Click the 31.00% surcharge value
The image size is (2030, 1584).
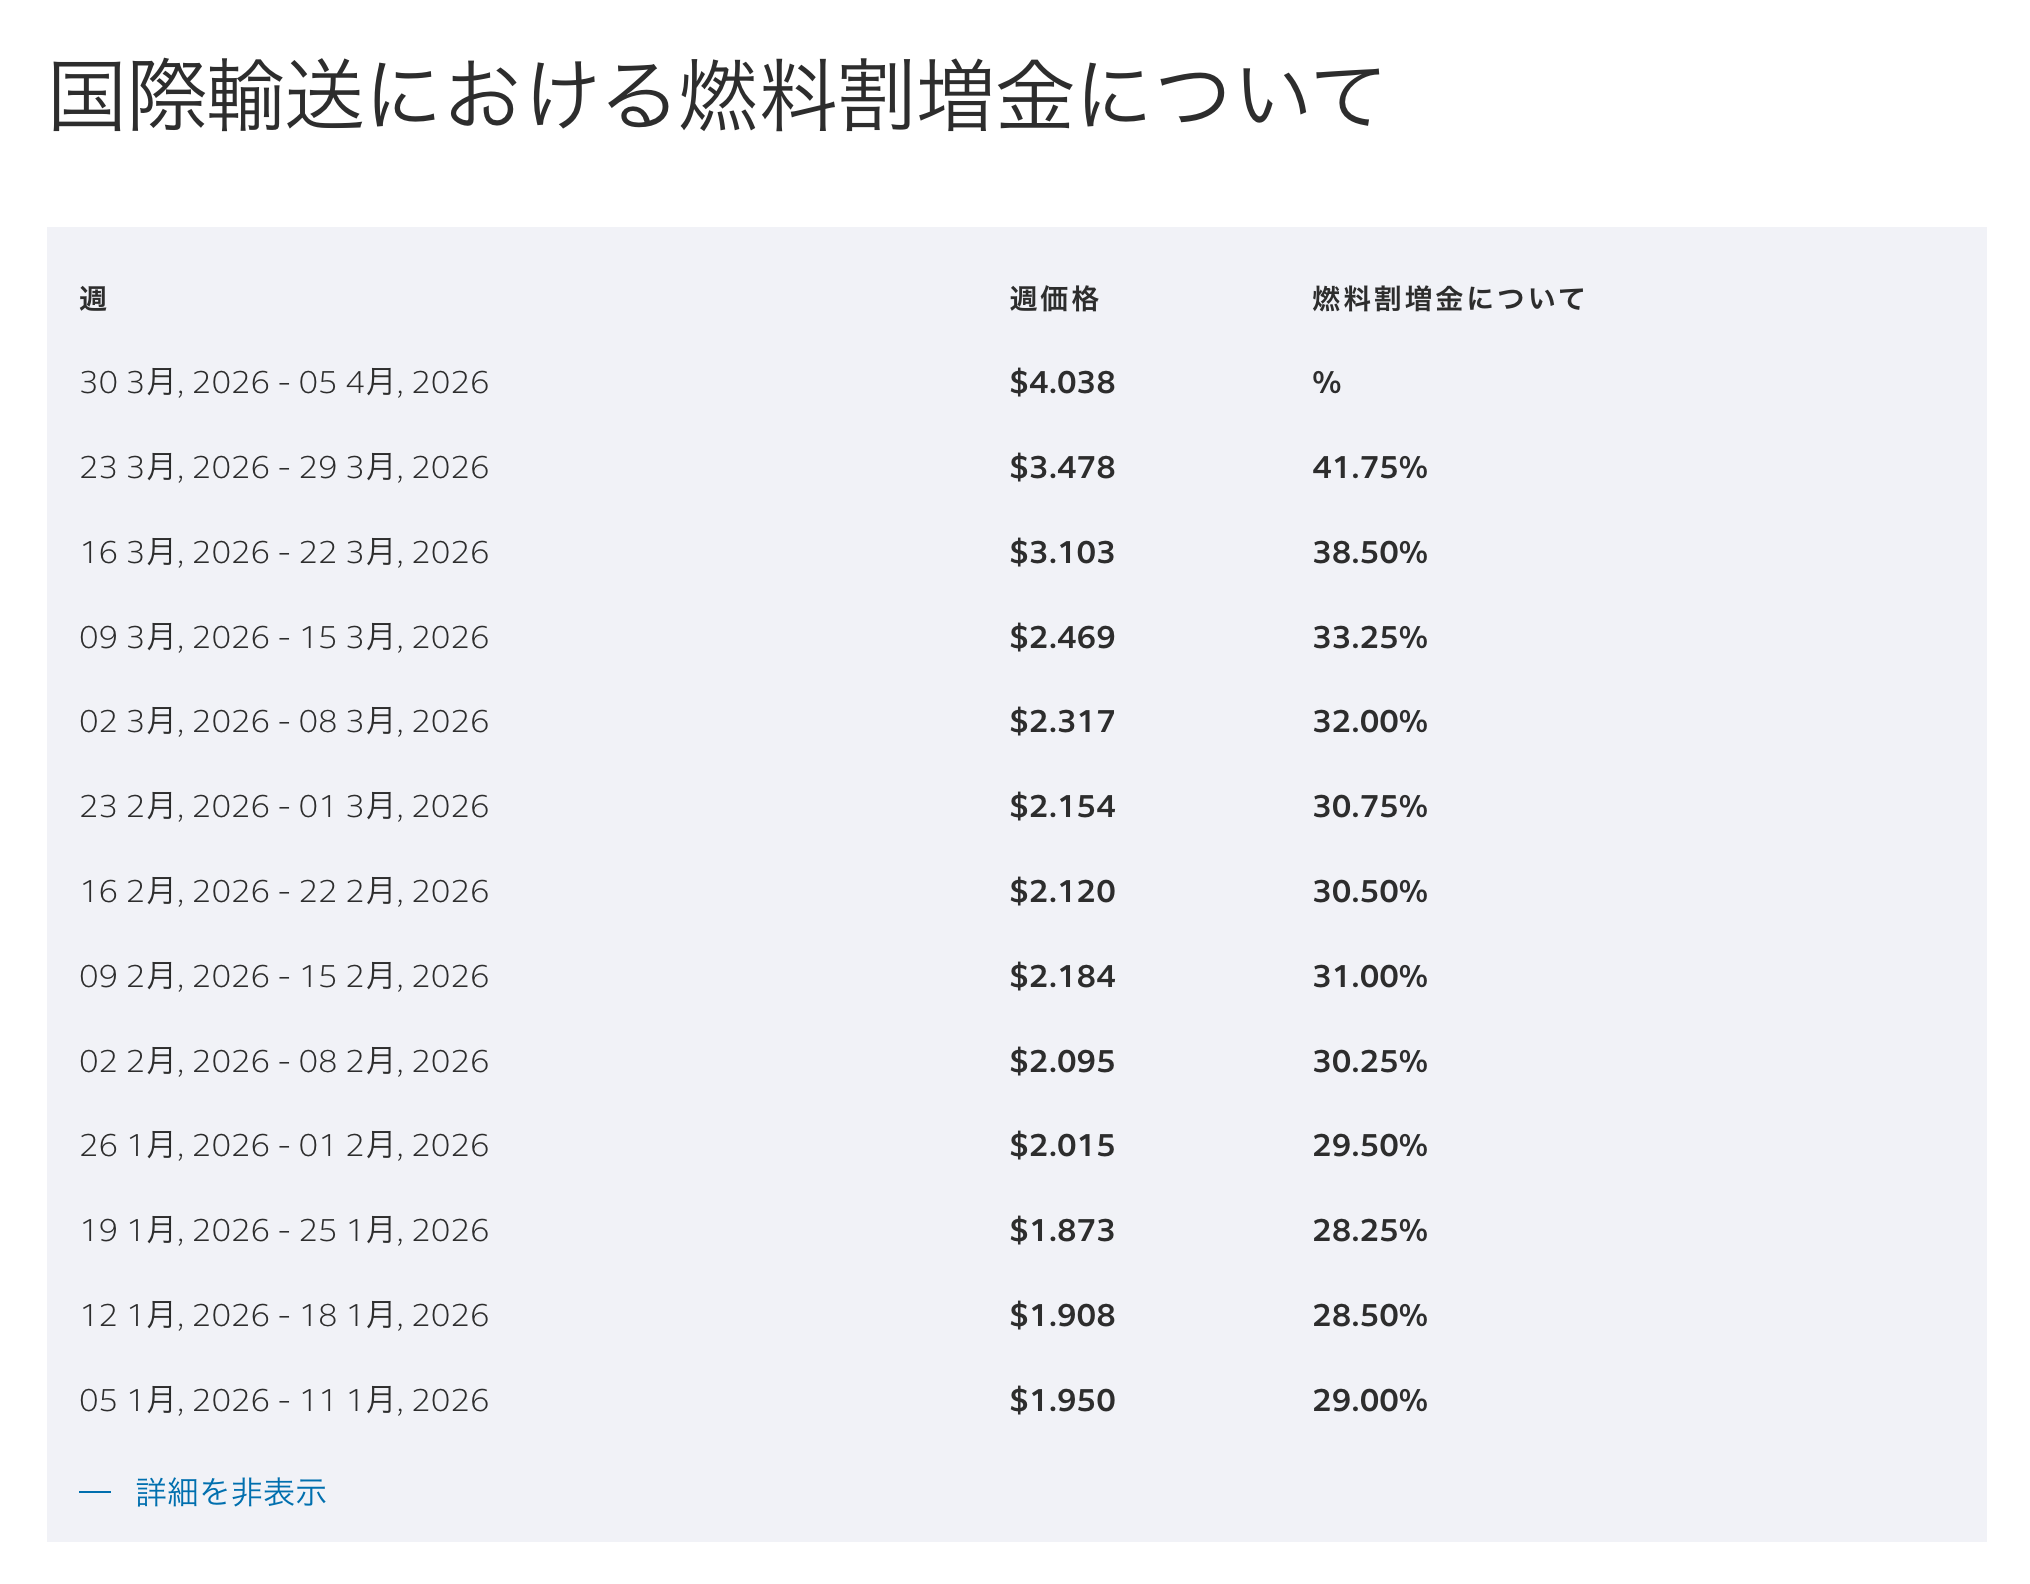click(x=1369, y=976)
